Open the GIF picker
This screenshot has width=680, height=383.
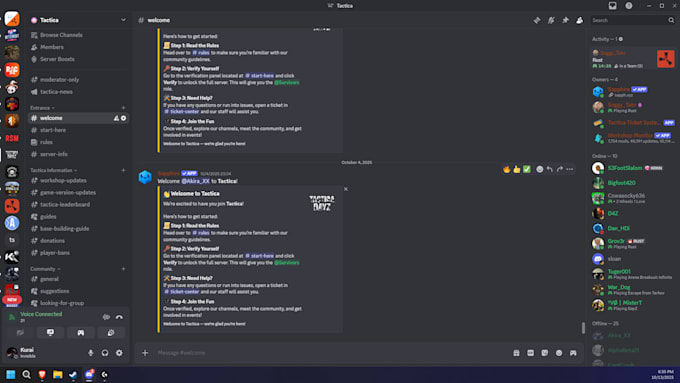click(530, 353)
